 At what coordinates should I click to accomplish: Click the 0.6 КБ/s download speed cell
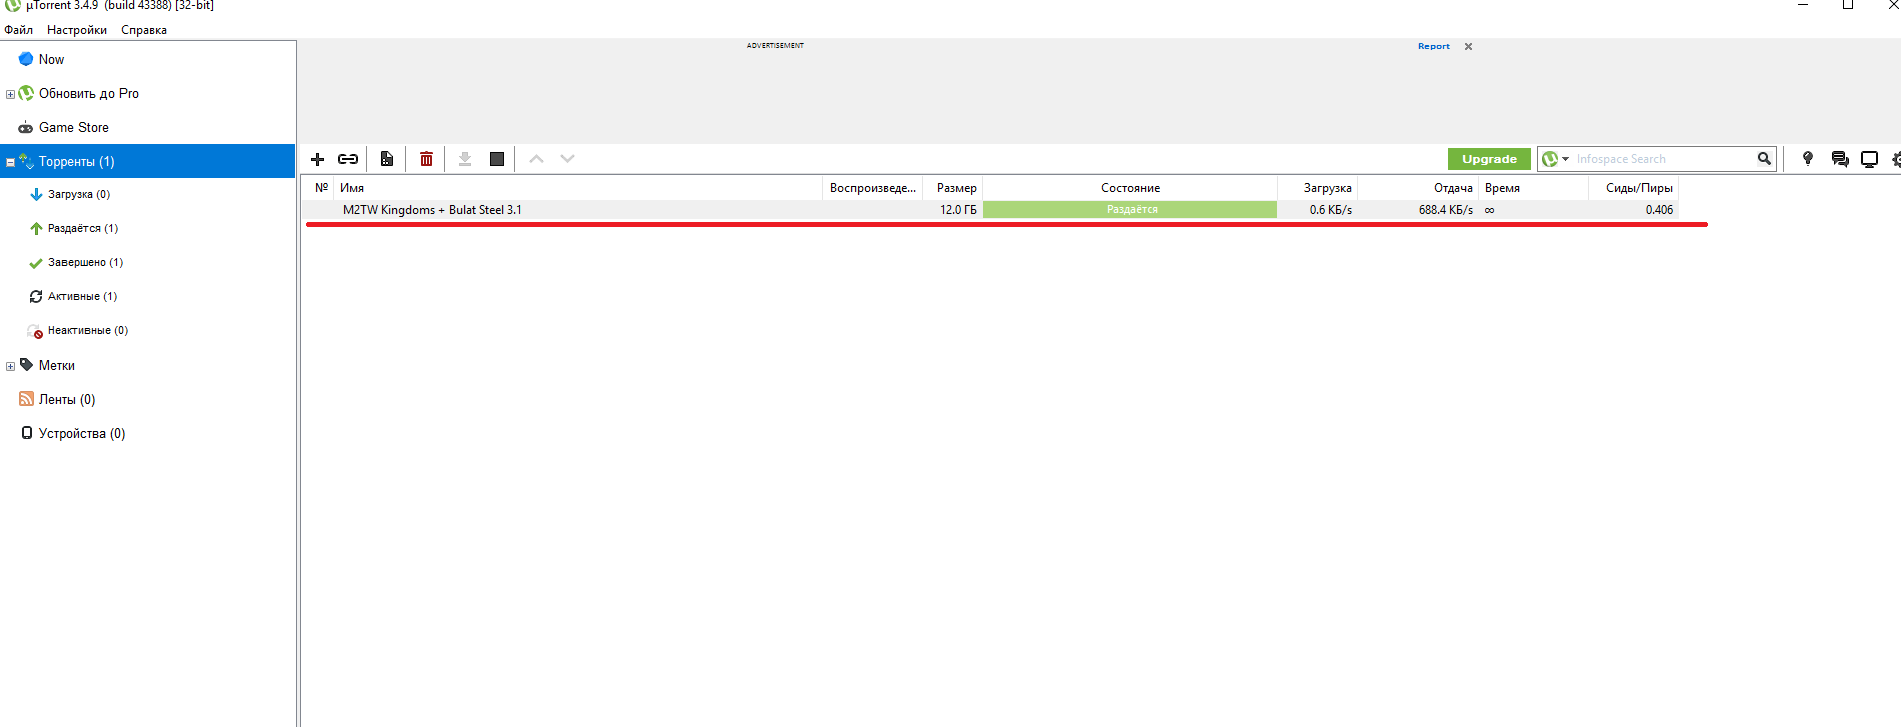pyautogui.click(x=1330, y=210)
